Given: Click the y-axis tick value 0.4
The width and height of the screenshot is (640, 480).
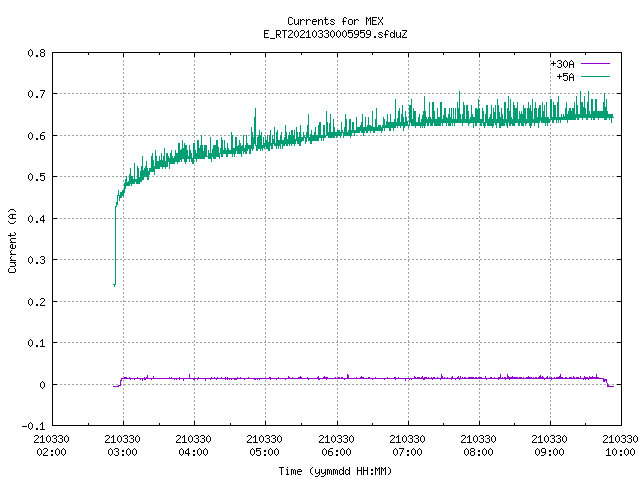Looking at the screenshot, I should pos(37,219).
